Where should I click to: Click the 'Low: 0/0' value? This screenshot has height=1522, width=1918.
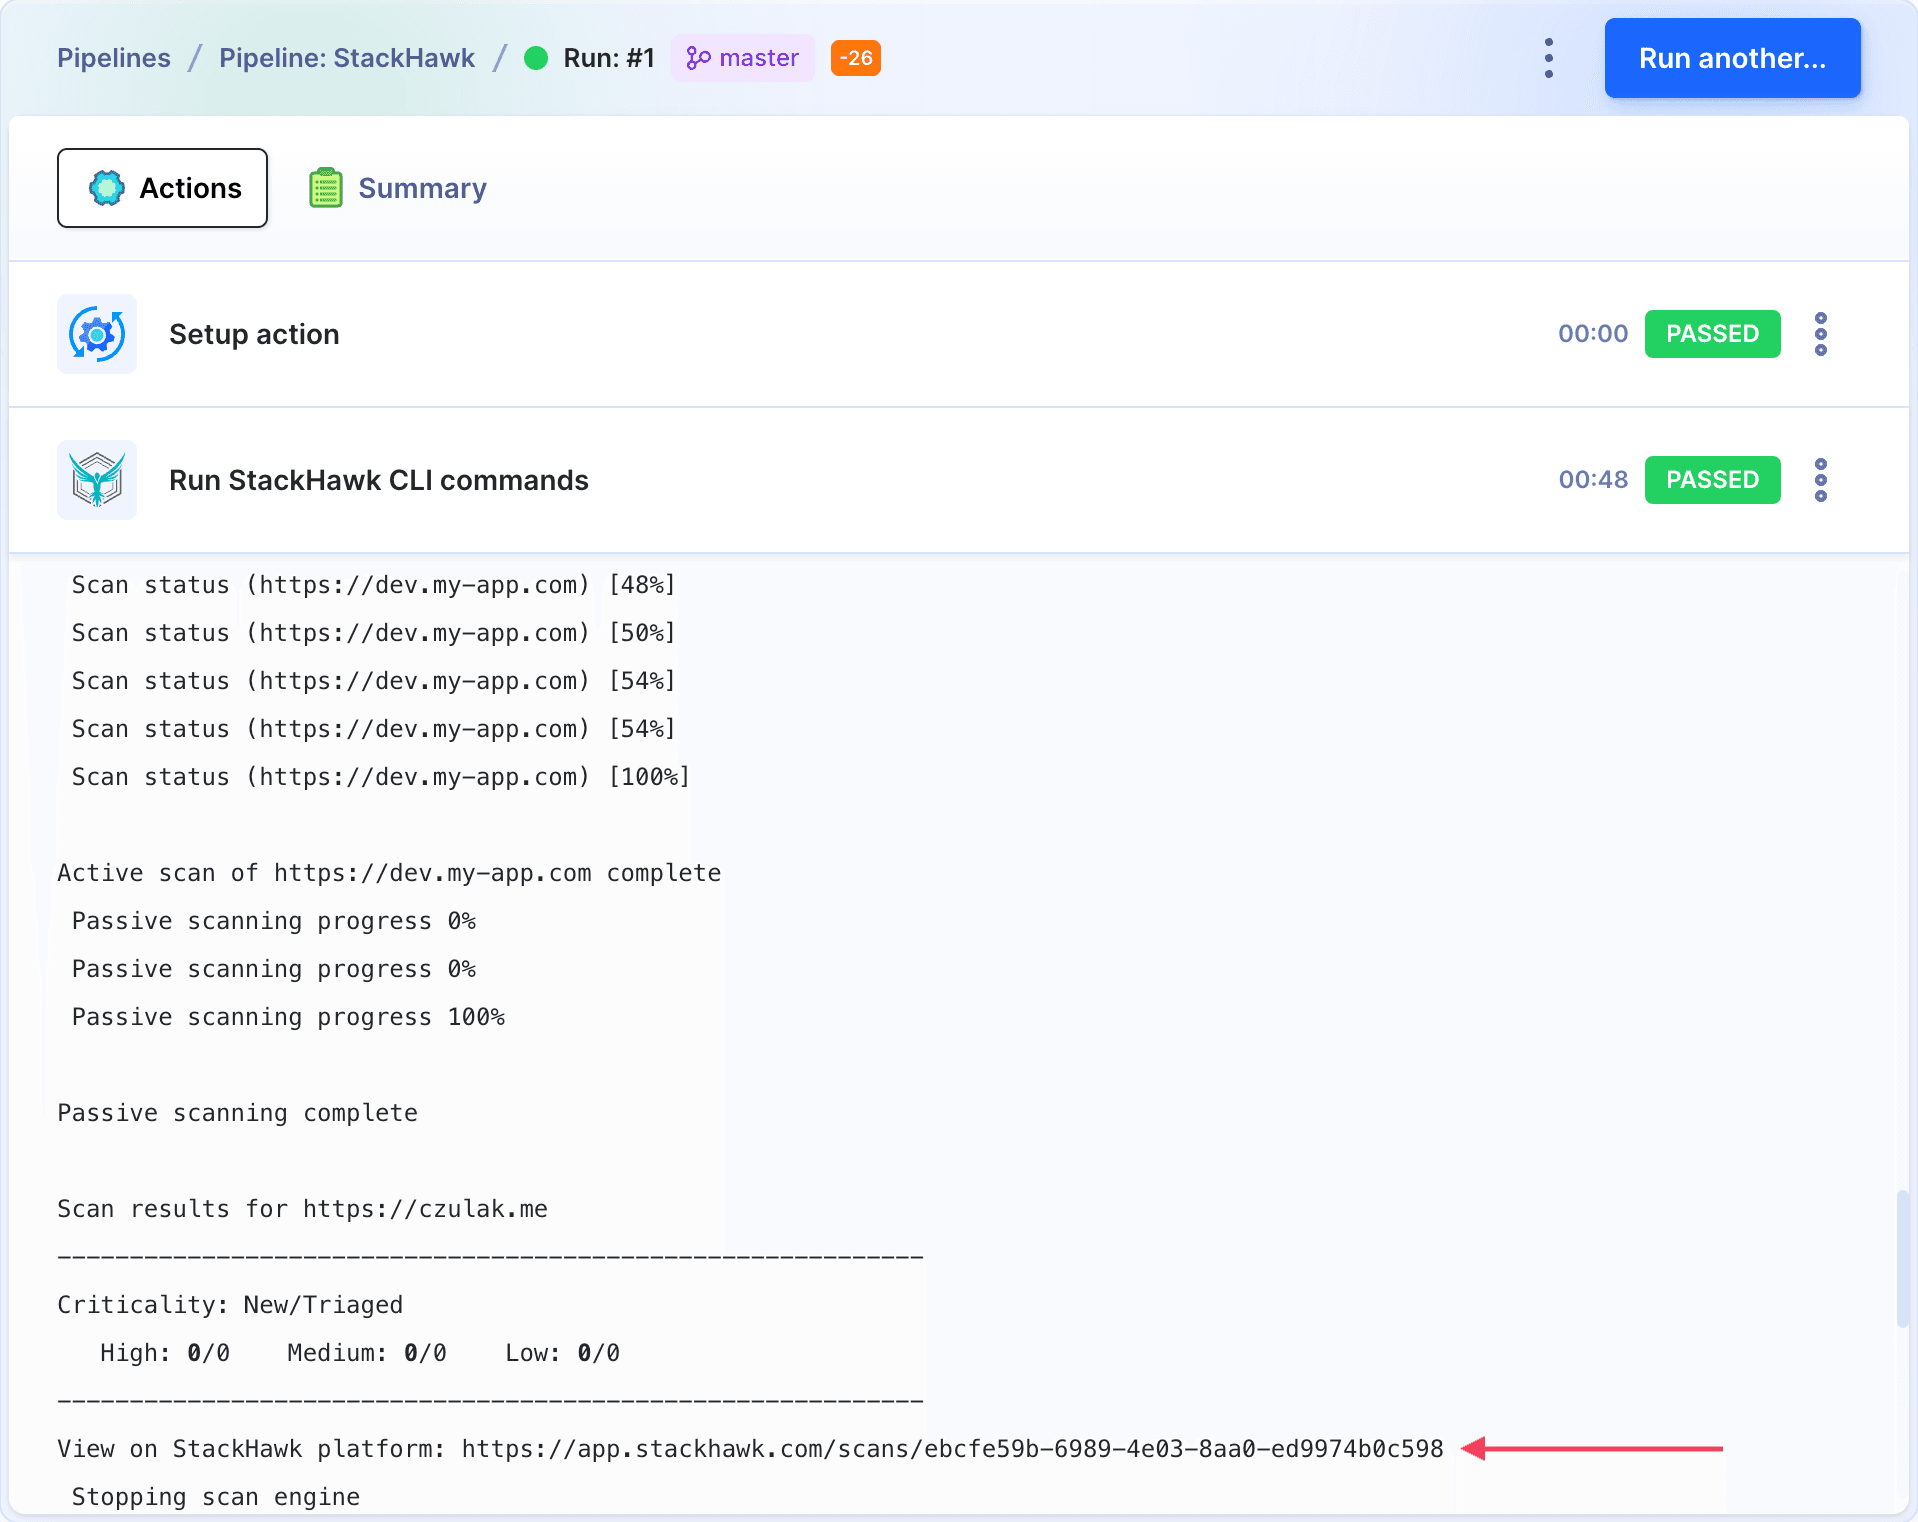pyautogui.click(x=563, y=1353)
